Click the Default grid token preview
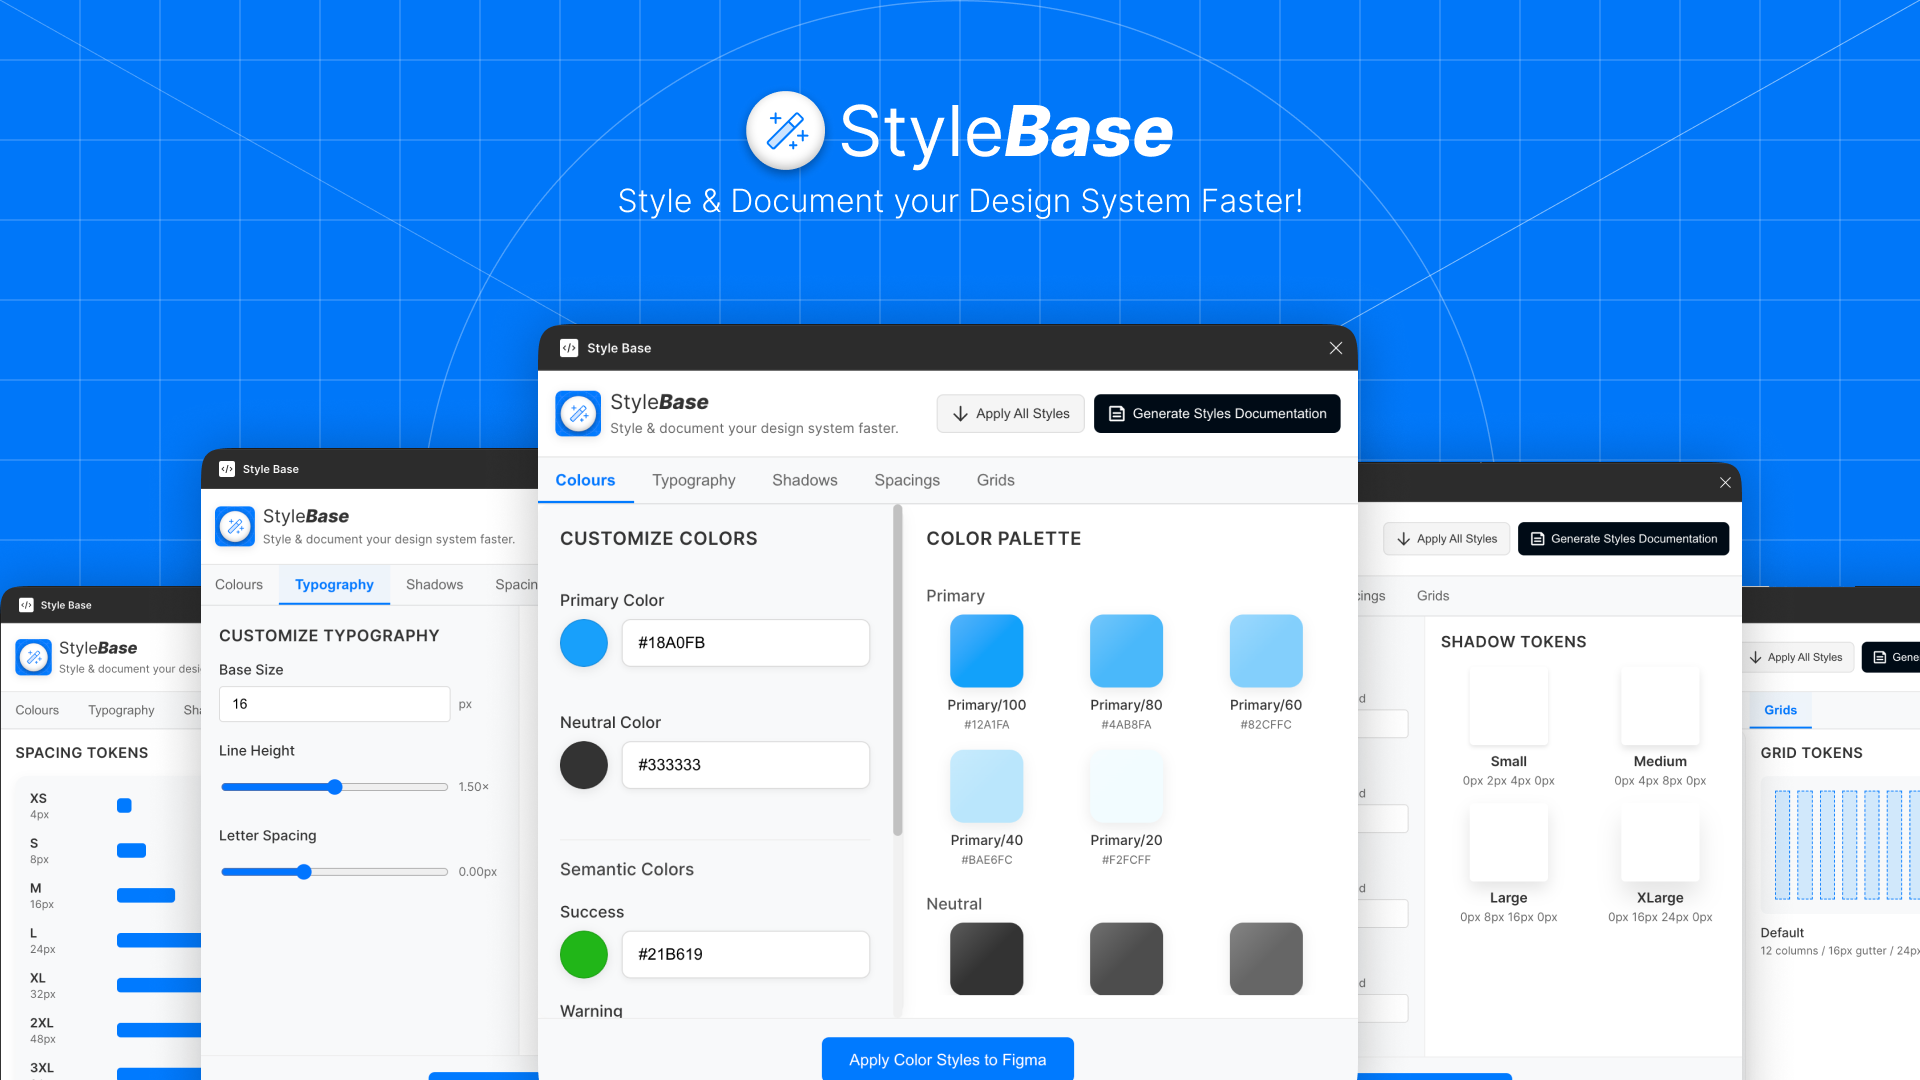Viewport: 1920px width, 1080px height. point(1840,845)
